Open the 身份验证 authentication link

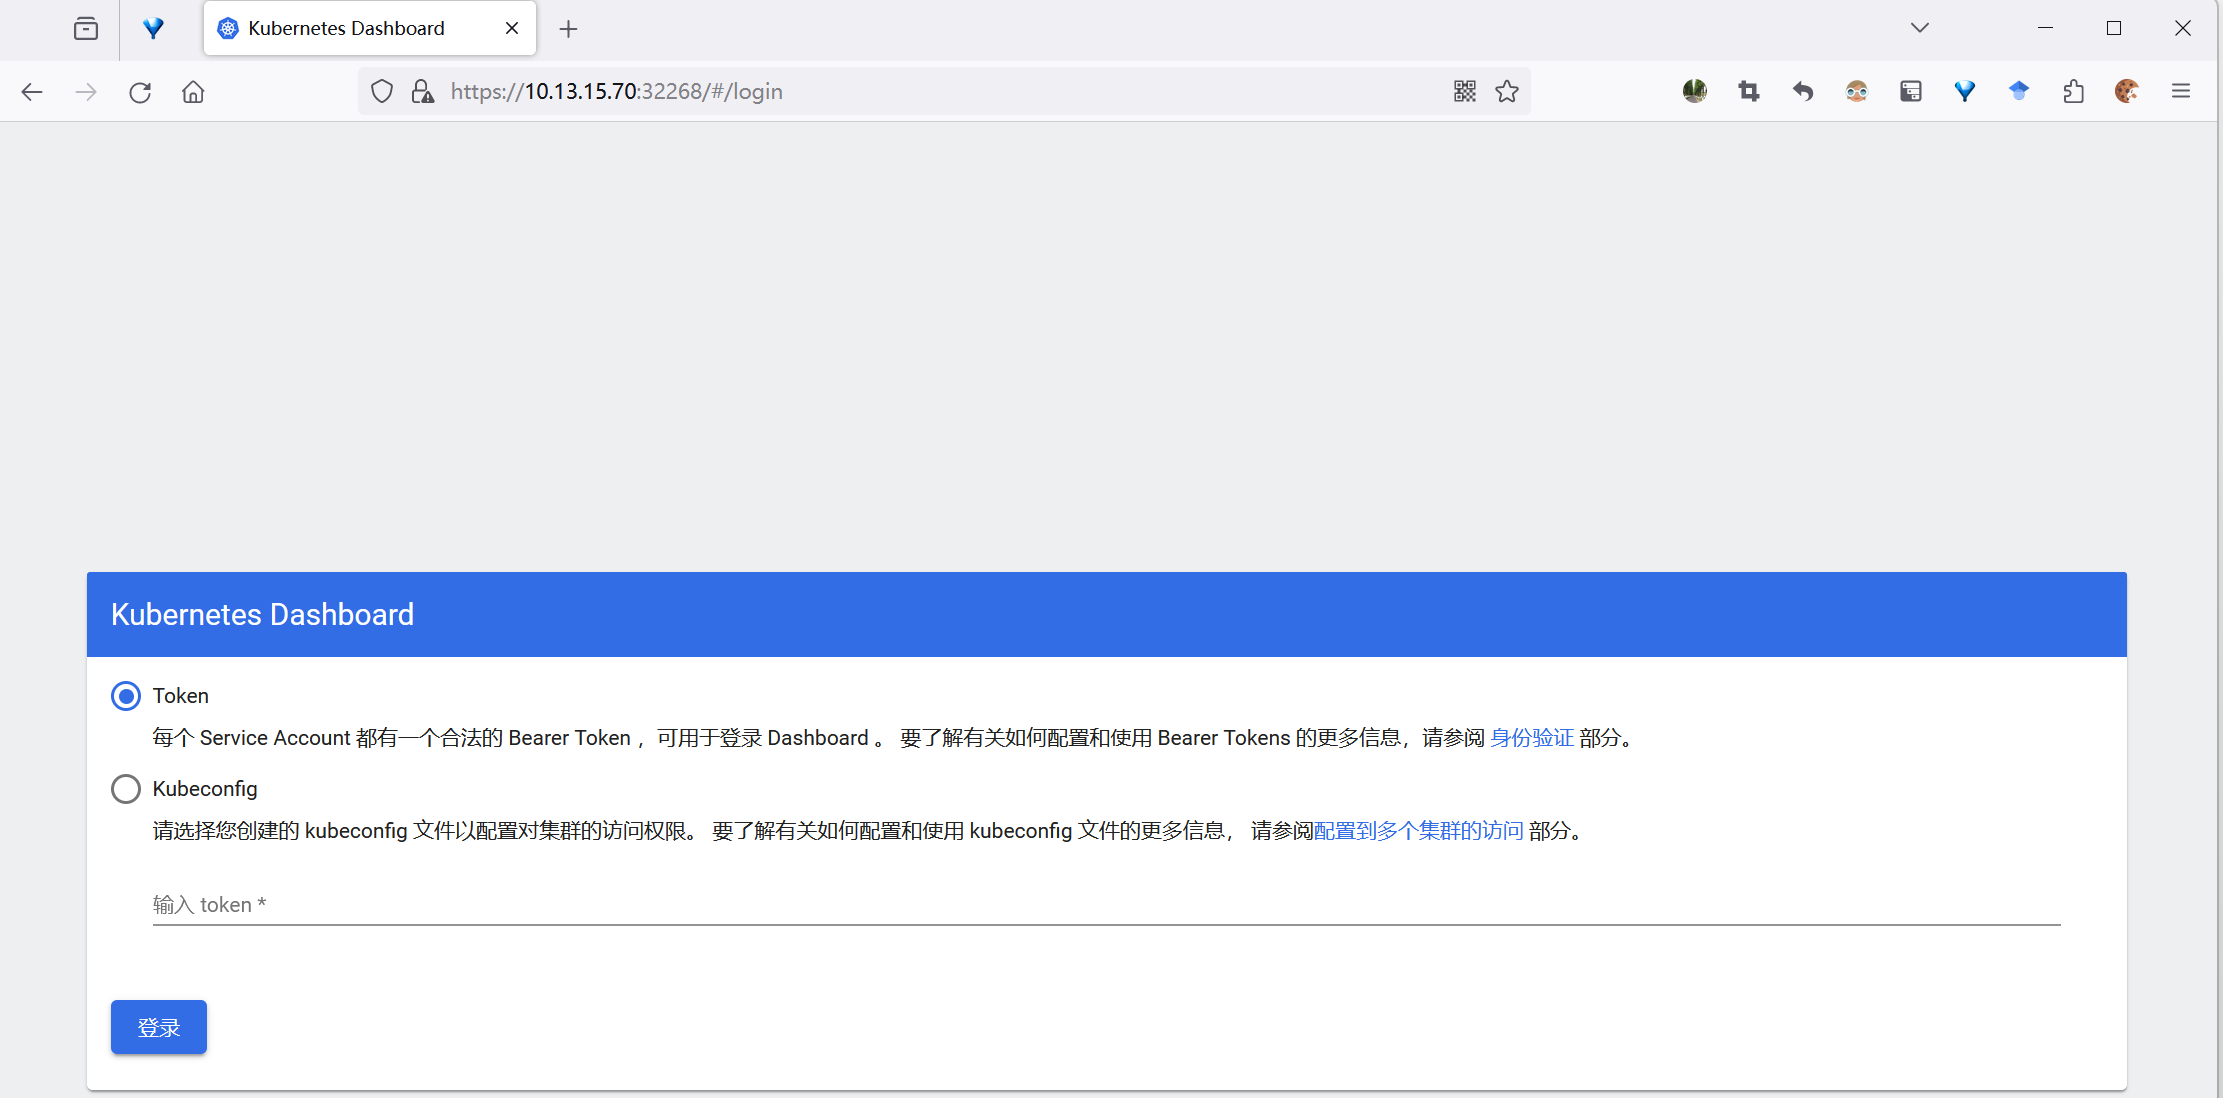click(x=1531, y=738)
